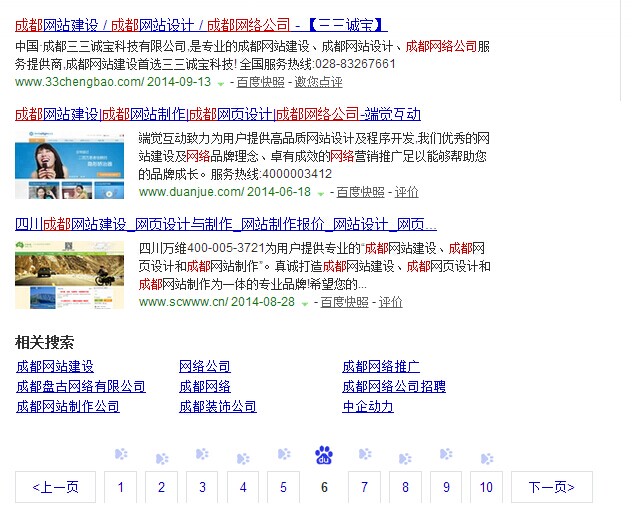Open 百度快照 for the duanjue result
Screen dimensions: 632x514
(360, 192)
